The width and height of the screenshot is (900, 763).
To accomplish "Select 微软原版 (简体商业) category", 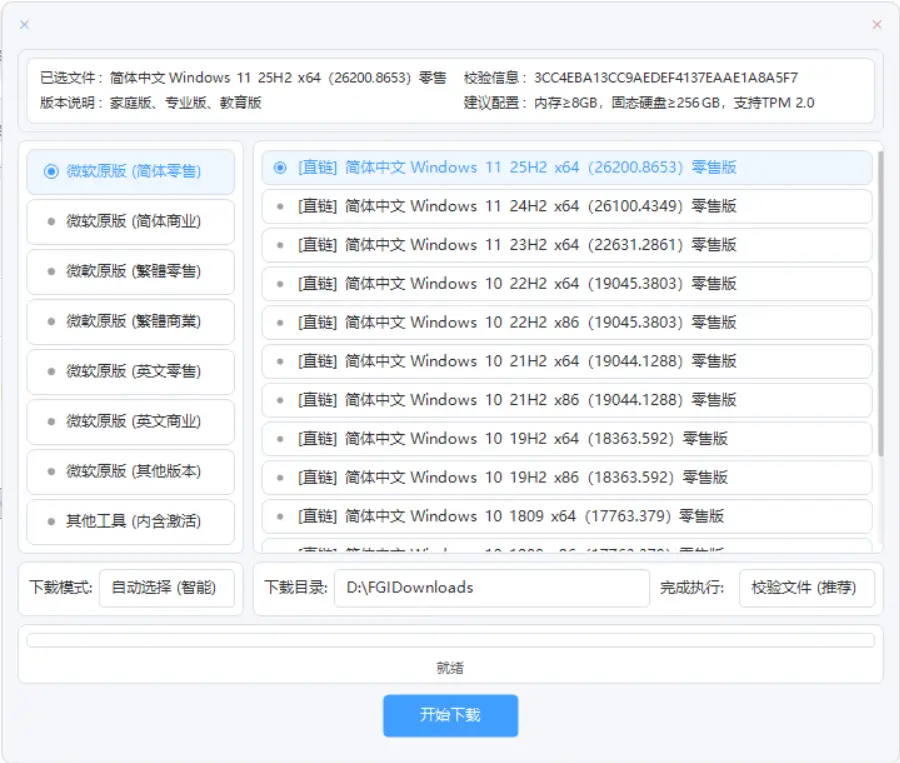I will [x=131, y=221].
